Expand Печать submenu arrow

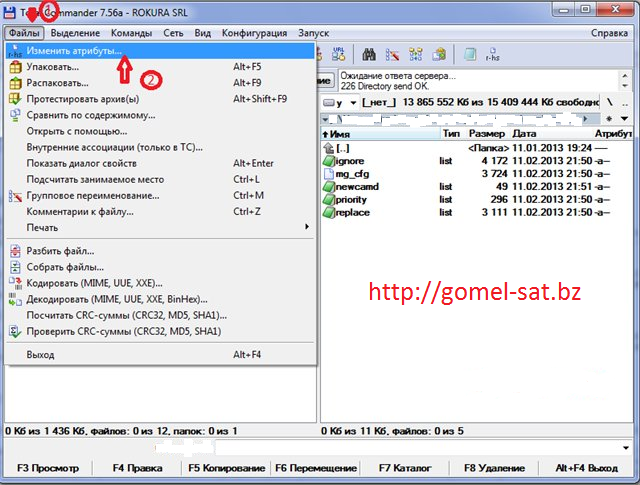click(307, 227)
